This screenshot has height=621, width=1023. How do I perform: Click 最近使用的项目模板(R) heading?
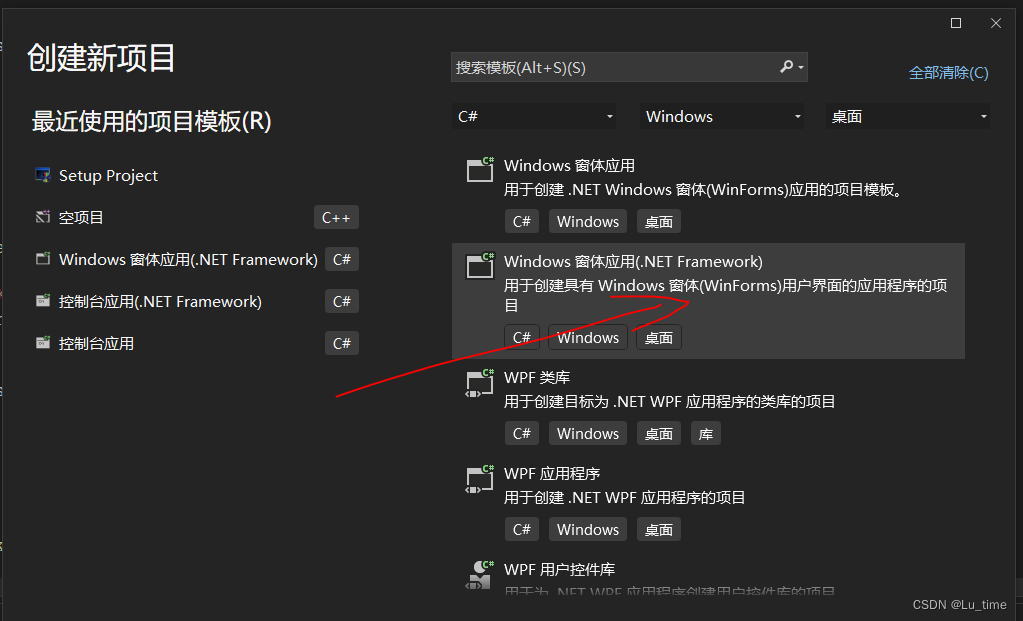tap(151, 121)
